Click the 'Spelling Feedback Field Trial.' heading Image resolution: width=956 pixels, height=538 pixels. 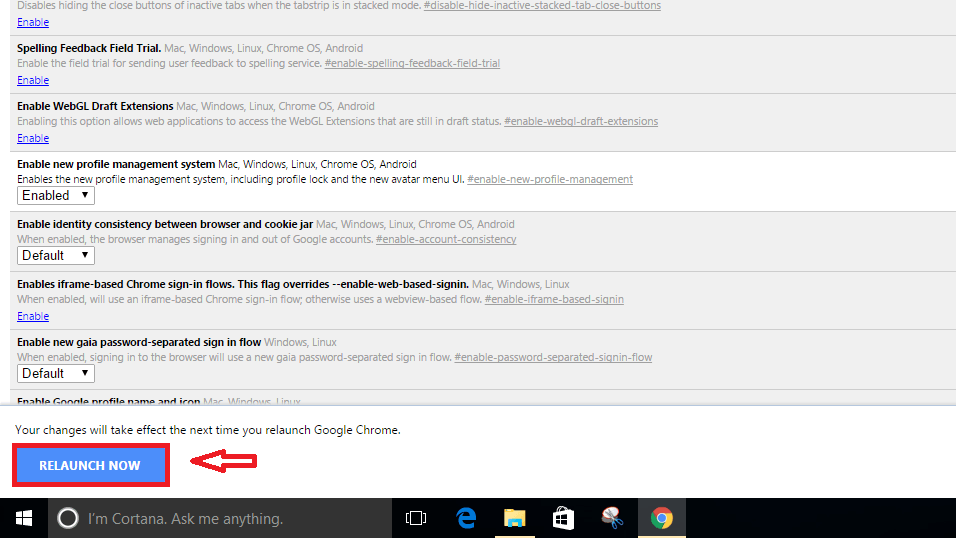[x=89, y=48]
